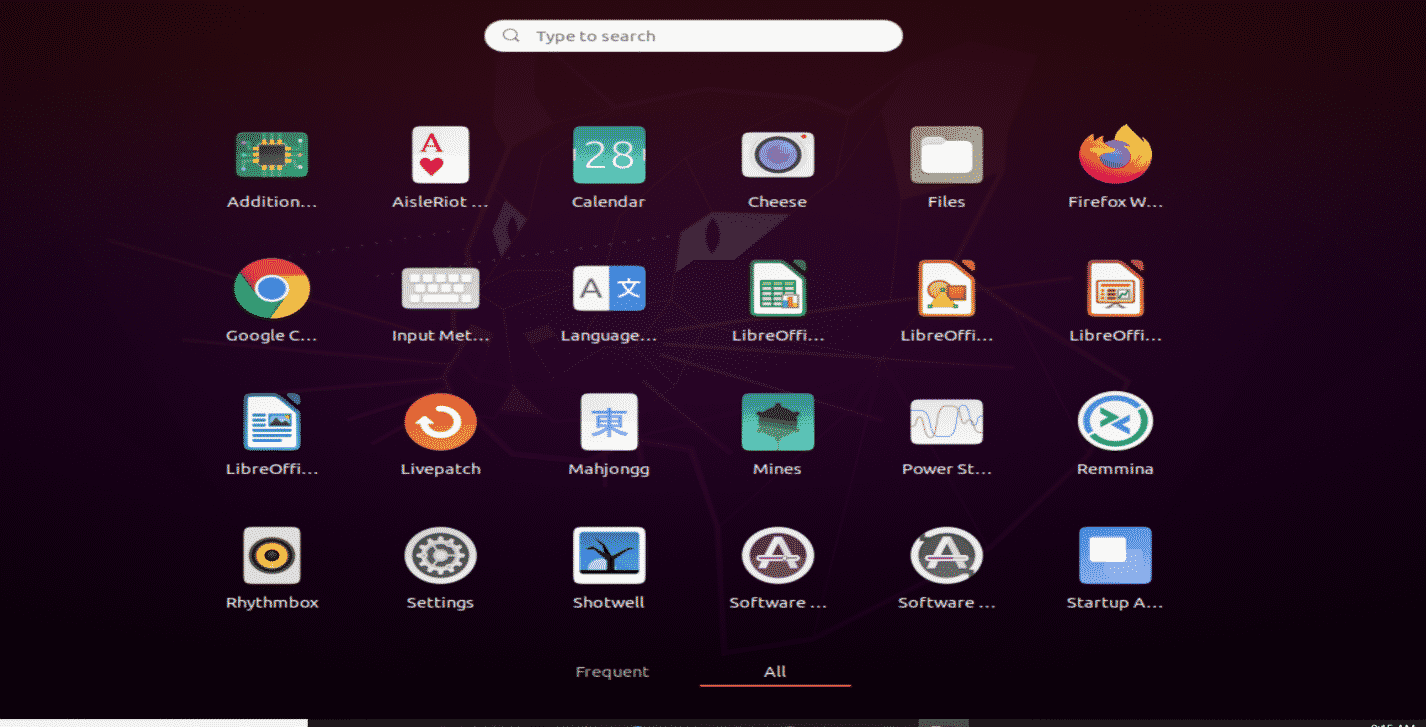Open the Additional Drivers chip icon
This screenshot has height=727, width=1426.
271,155
